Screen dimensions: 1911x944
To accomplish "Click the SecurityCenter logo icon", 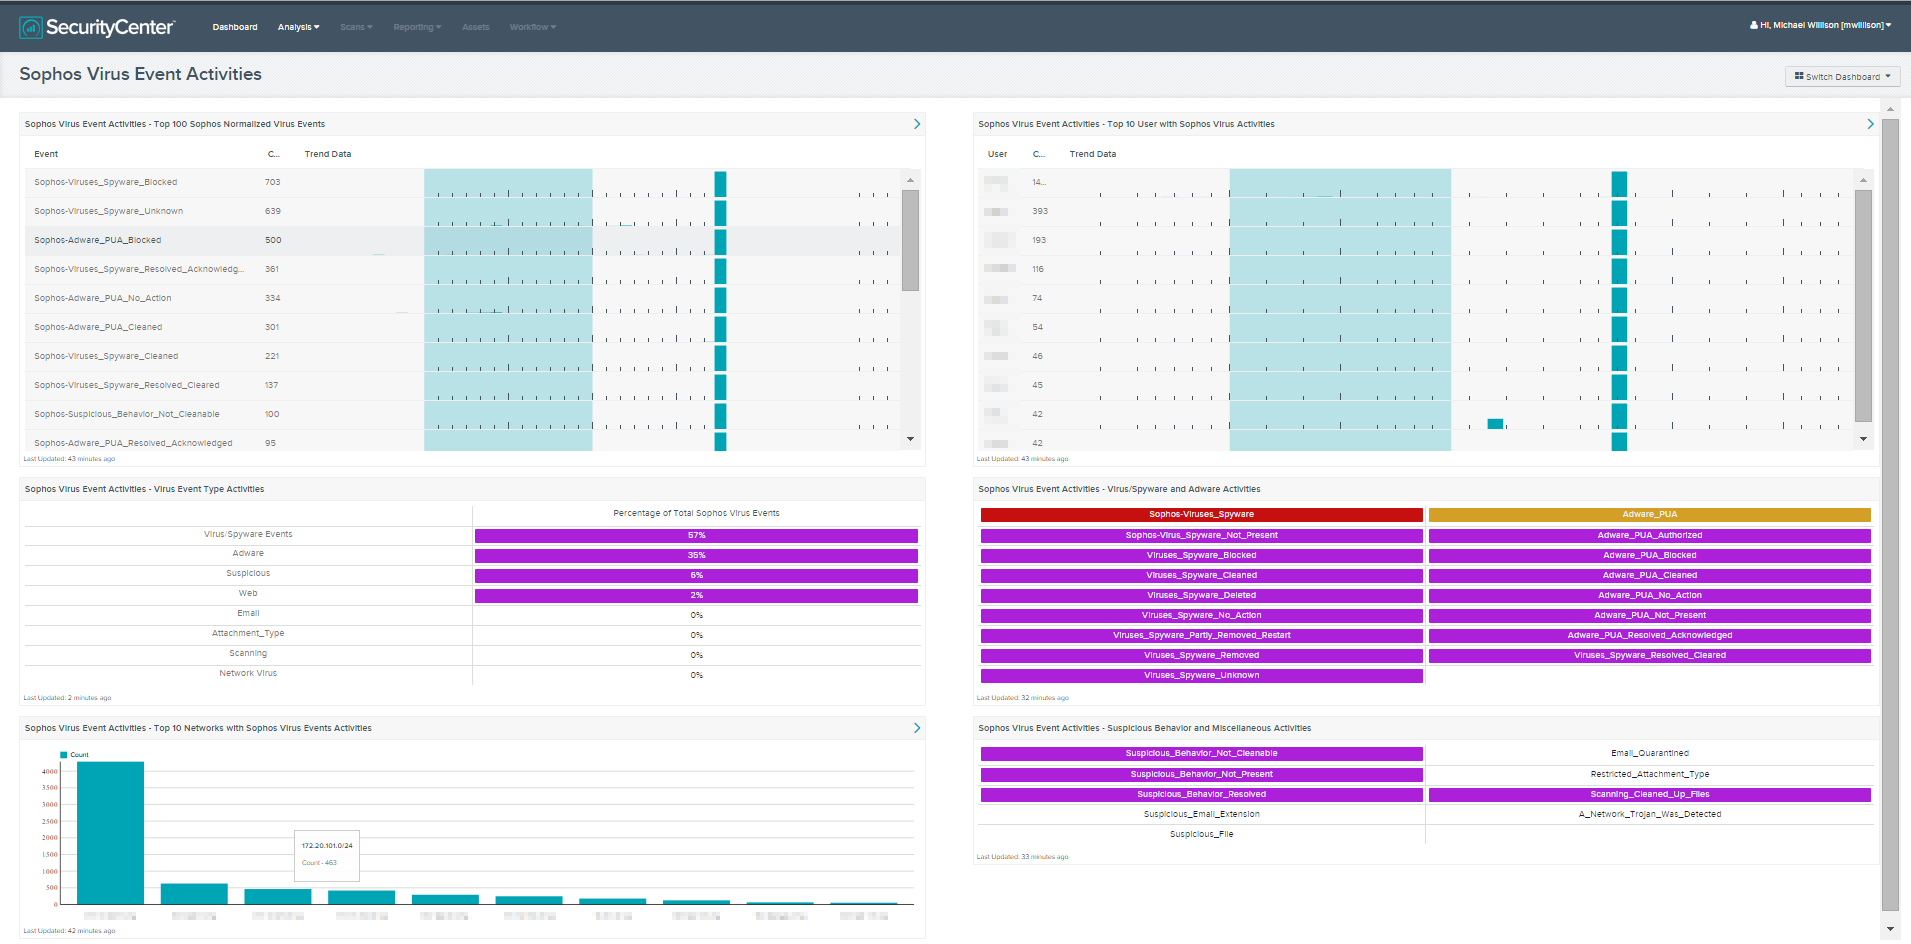I will (31, 27).
